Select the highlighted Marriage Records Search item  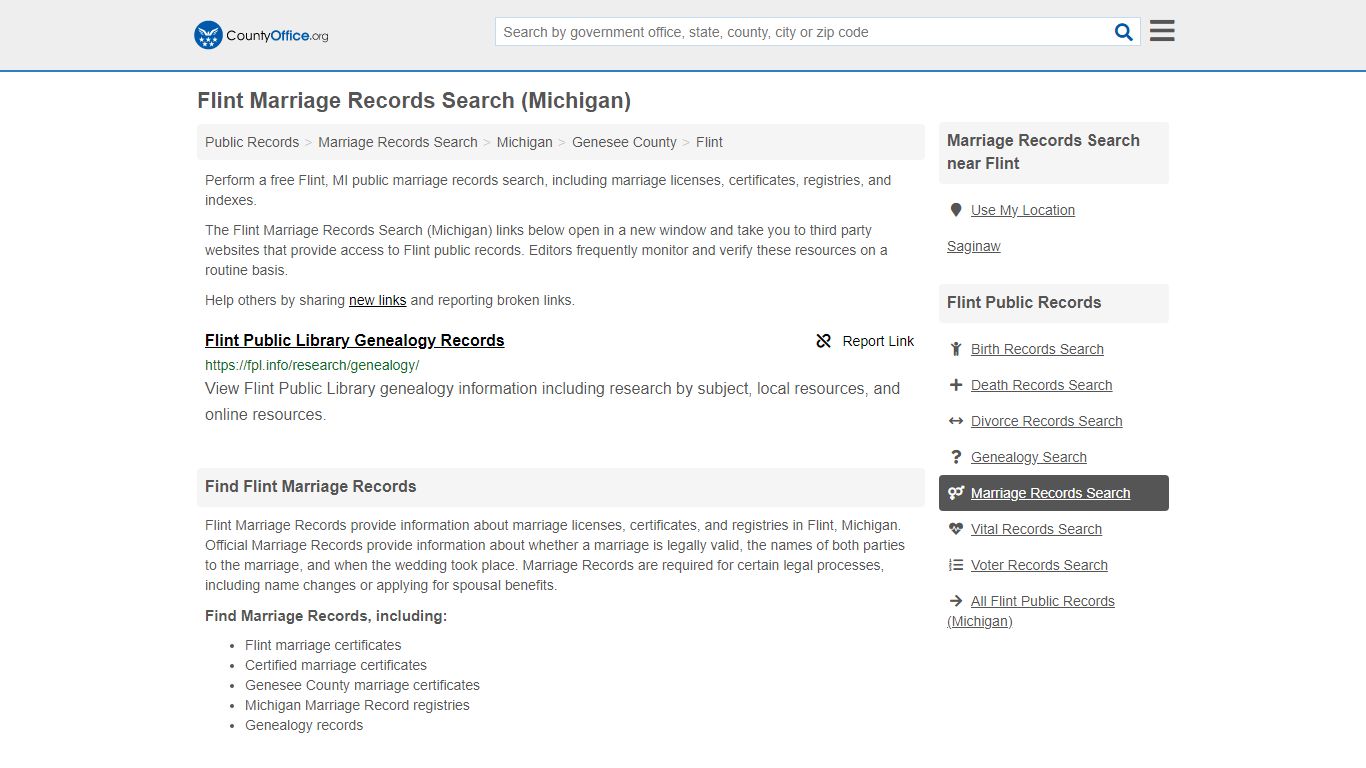point(1054,493)
